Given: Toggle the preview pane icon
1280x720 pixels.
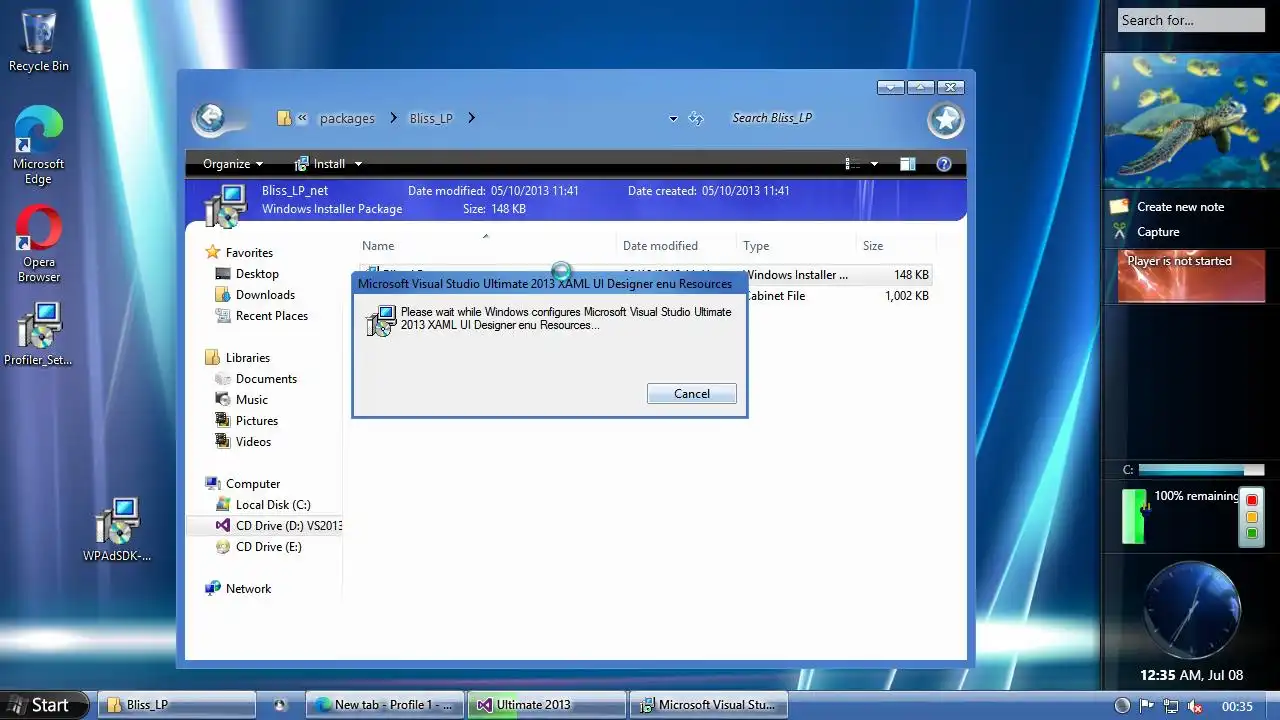Looking at the screenshot, I should [907, 164].
